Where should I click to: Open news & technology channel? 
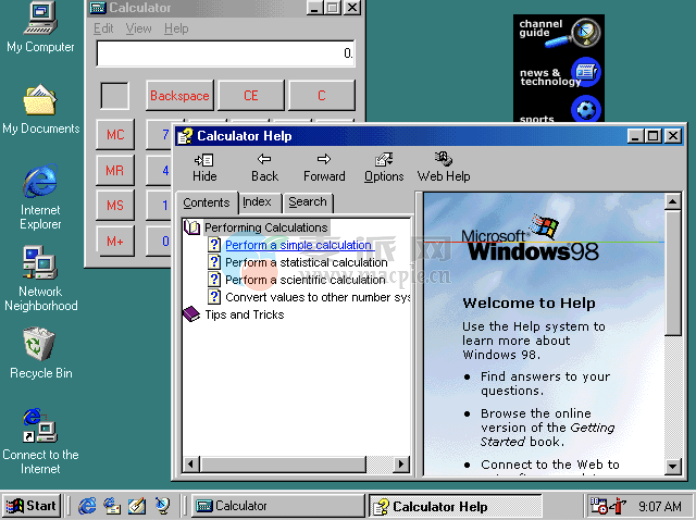(559, 73)
